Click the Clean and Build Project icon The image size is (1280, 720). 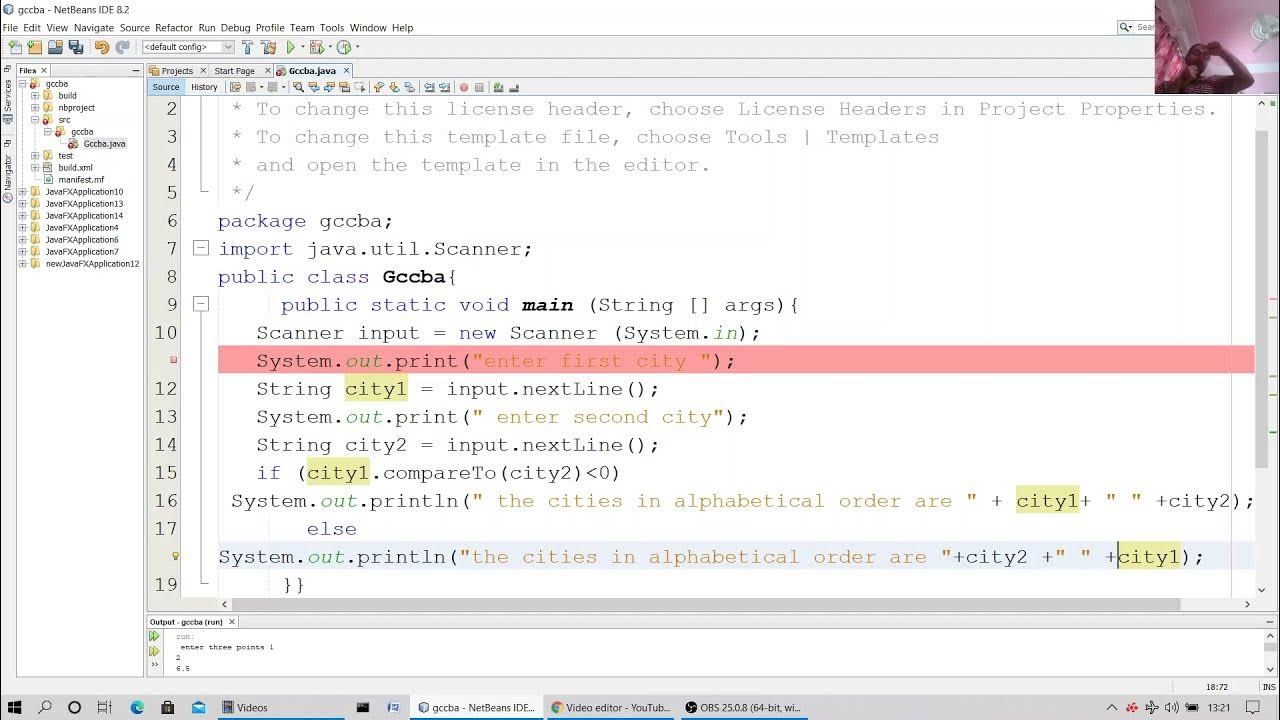point(268,47)
